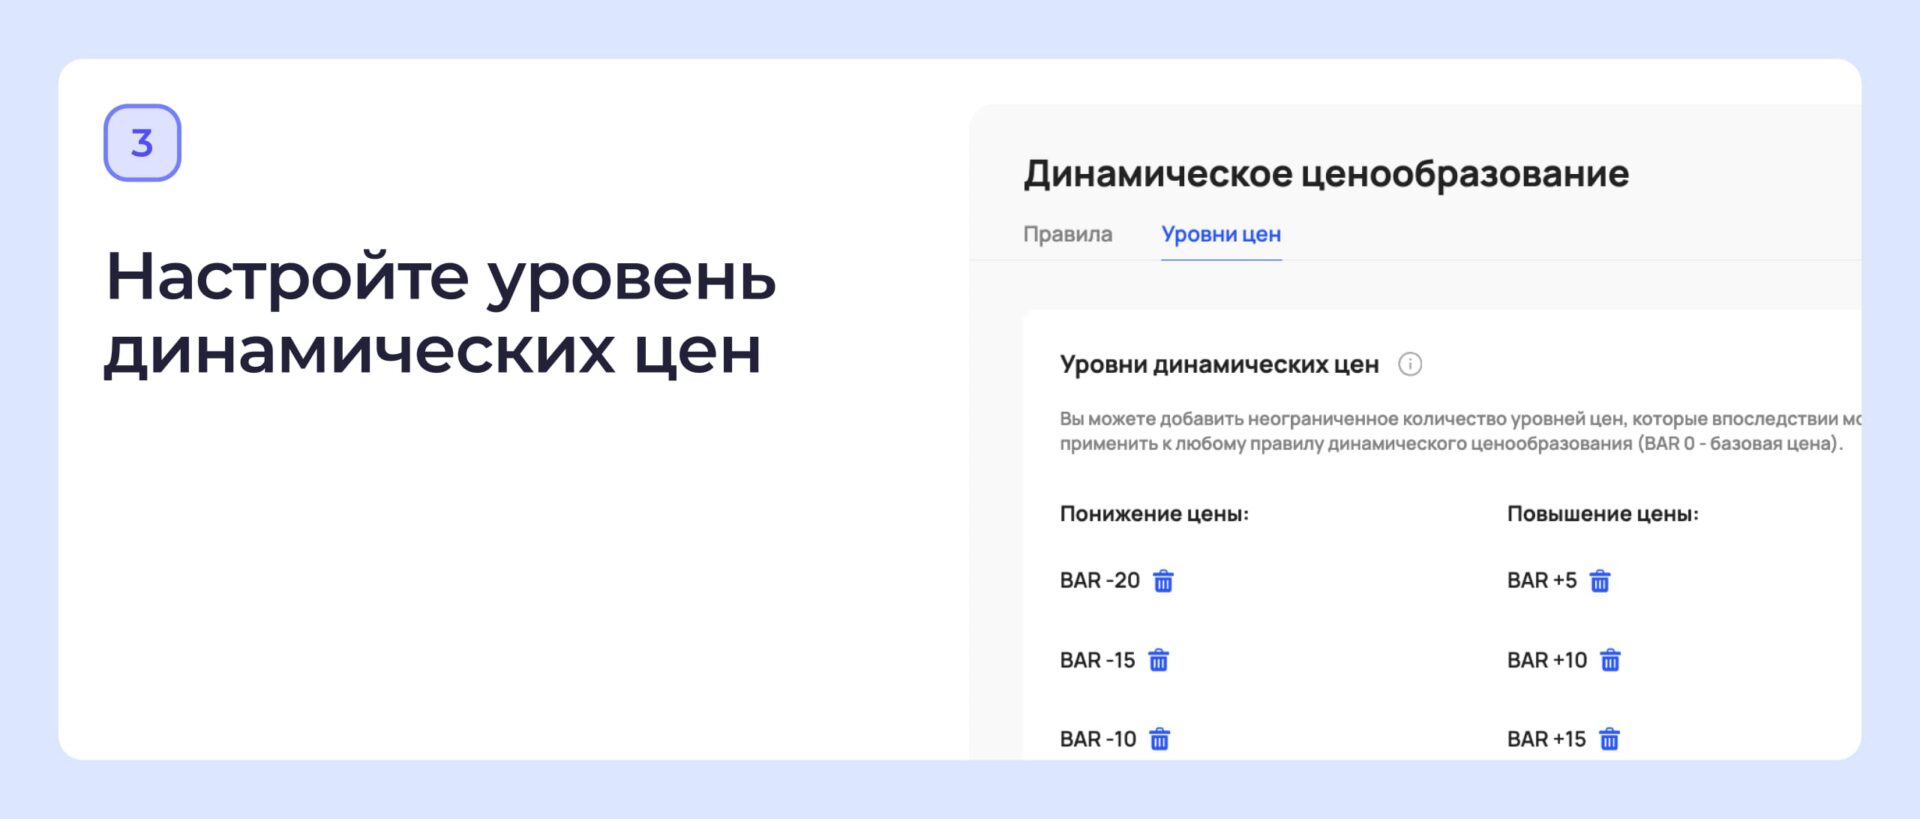The height and width of the screenshot is (819, 1920).
Task: Click the Уровни динамических цен section heading
Action: (1219, 364)
